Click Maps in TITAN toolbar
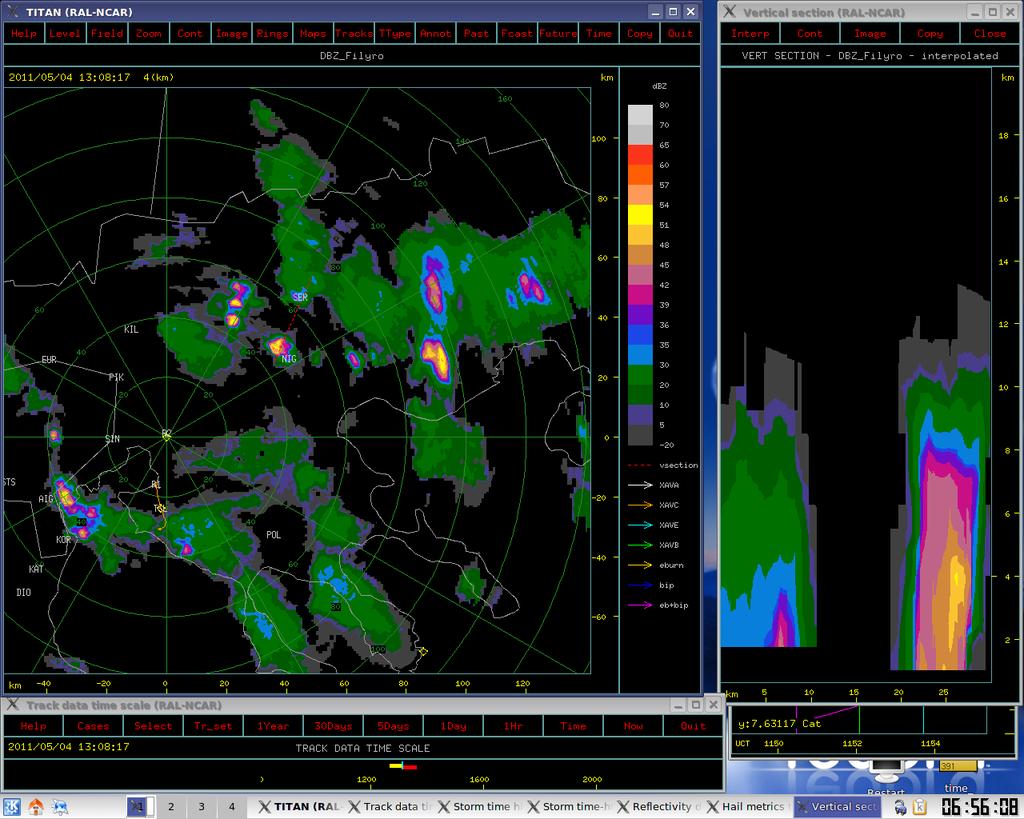Viewport: 1024px width, 819px height. click(x=313, y=33)
